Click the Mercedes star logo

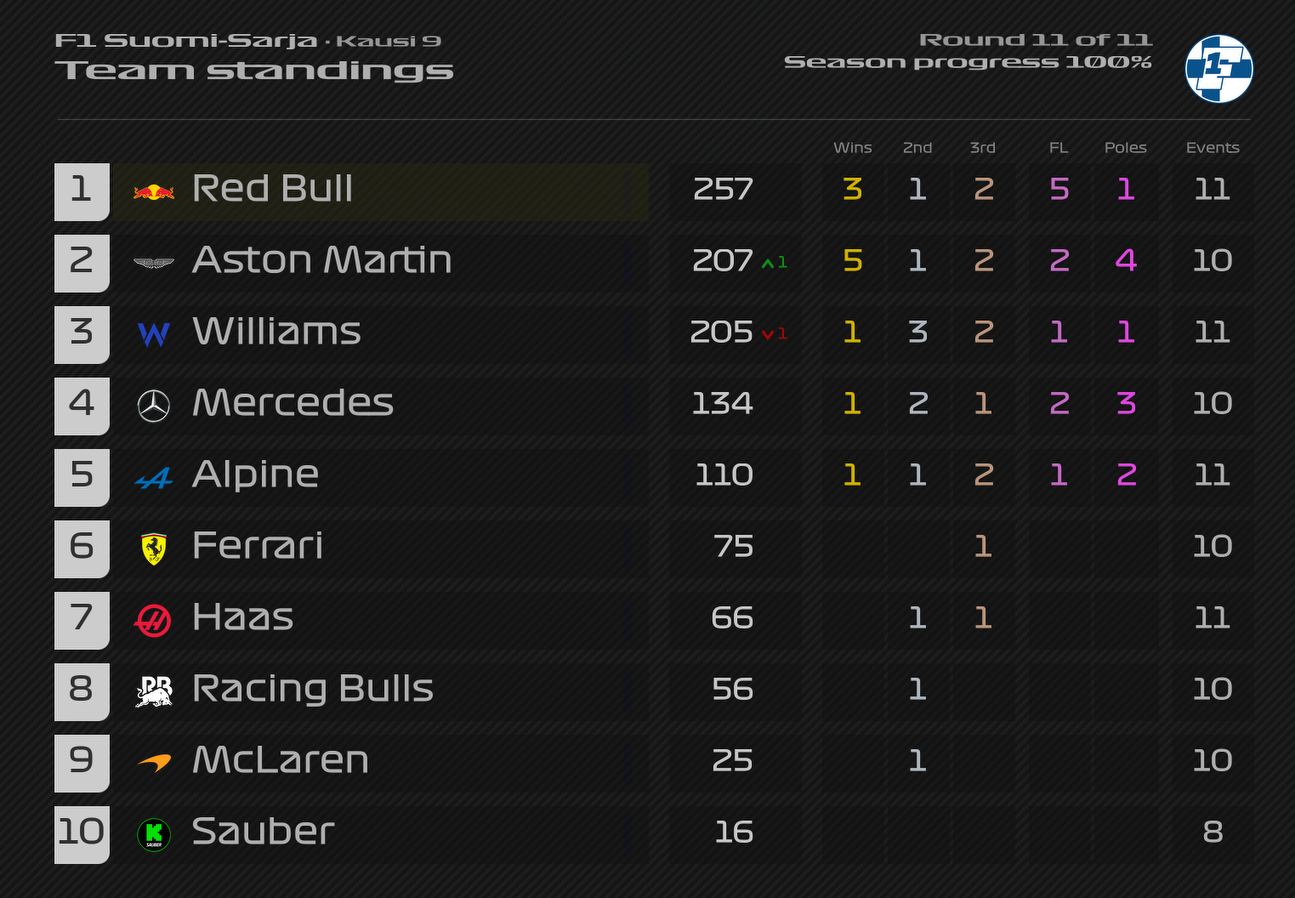[x=154, y=405]
